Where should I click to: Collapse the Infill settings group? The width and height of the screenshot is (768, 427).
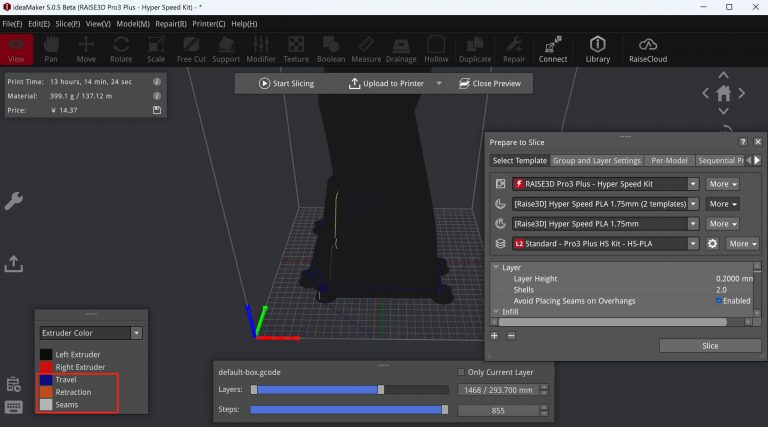tap(496, 311)
